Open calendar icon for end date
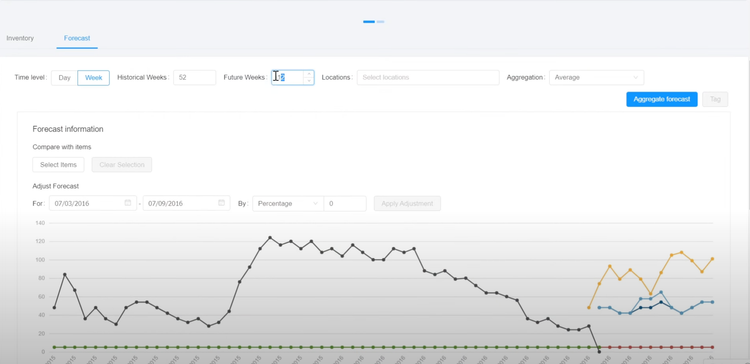The image size is (750, 364). click(x=221, y=203)
